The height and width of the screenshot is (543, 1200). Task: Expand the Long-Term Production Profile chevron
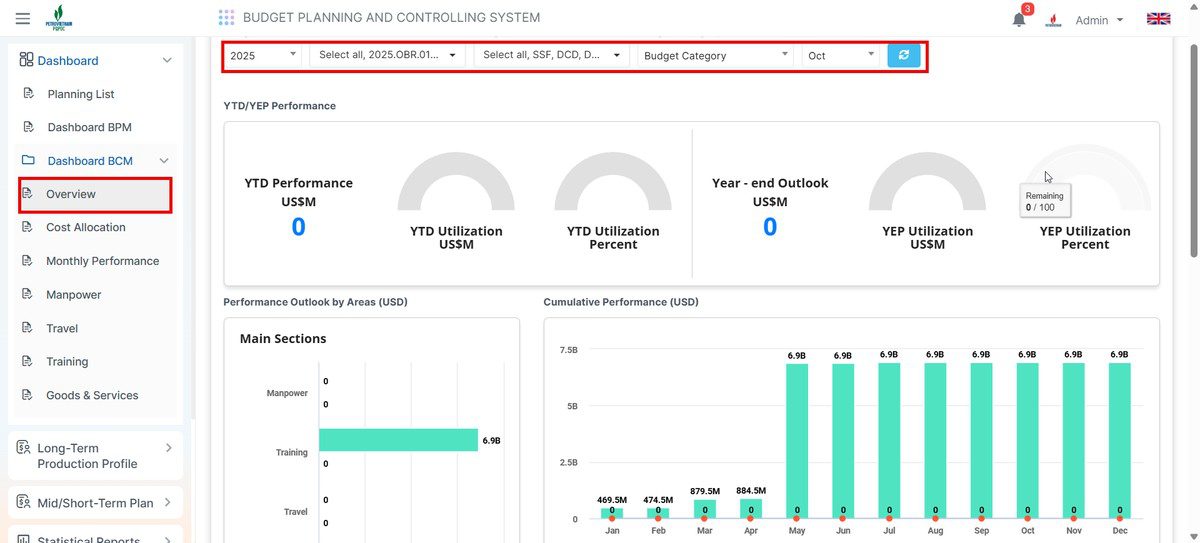(x=168, y=448)
